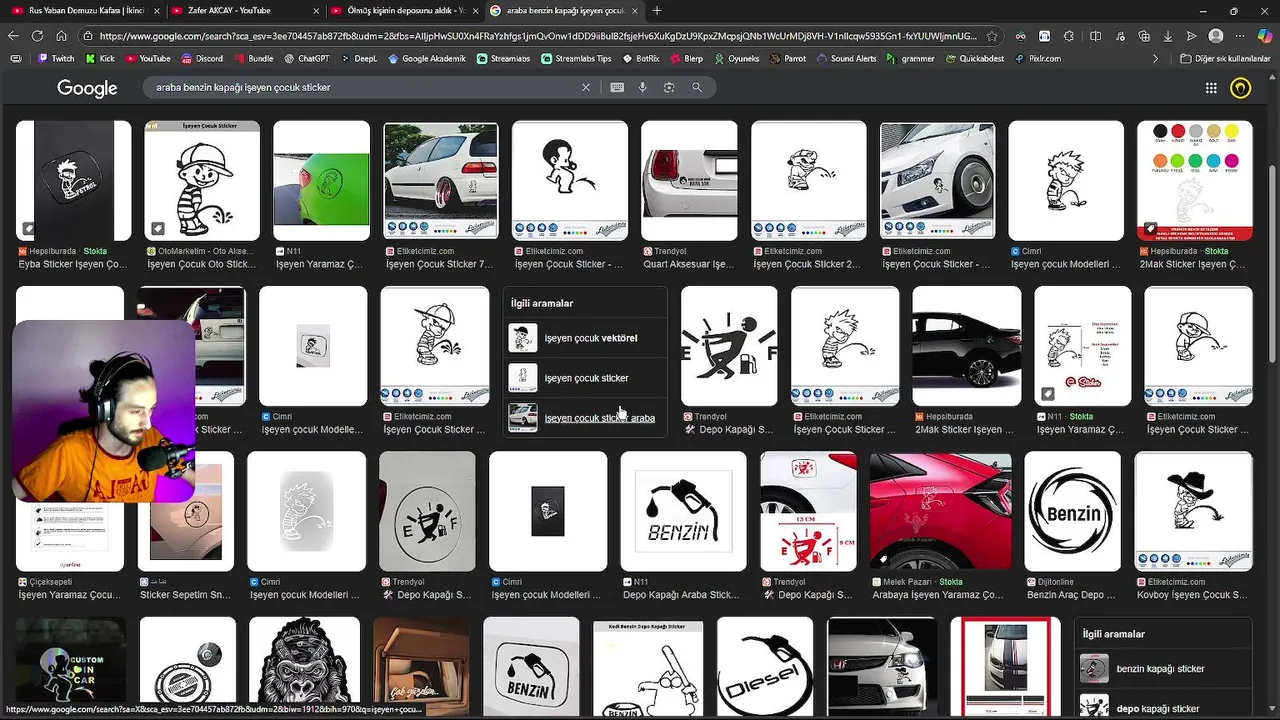The width and height of the screenshot is (1280, 720).
Task: Open the three-dot settings and more menu
Action: tap(1240, 36)
